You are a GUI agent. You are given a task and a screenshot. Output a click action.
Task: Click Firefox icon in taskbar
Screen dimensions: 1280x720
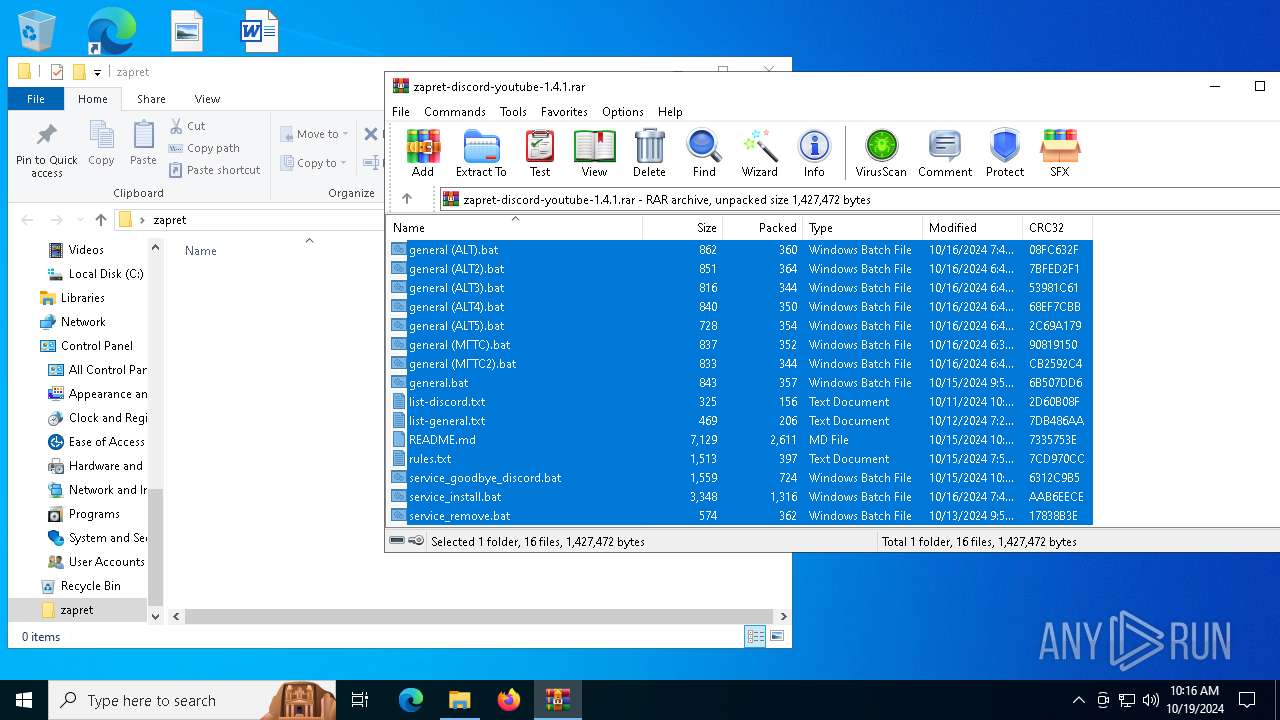[x=509, y=700]
